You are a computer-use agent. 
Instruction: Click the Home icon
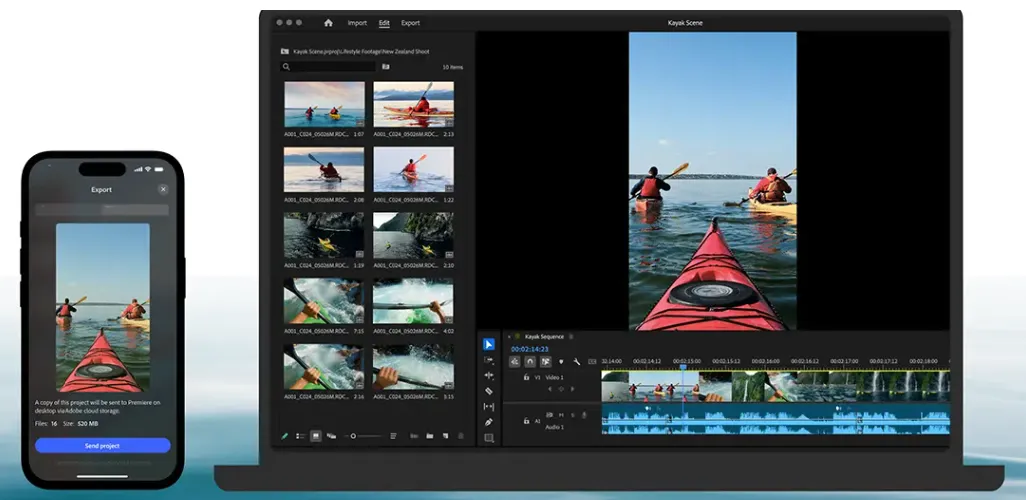coord(328,22)
